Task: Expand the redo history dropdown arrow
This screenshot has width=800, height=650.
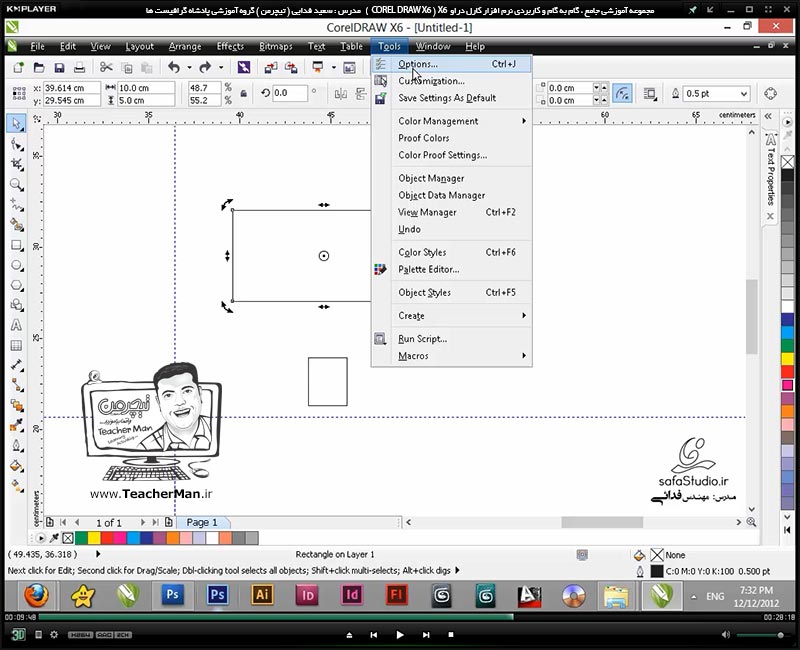Action: pos(221,67)
